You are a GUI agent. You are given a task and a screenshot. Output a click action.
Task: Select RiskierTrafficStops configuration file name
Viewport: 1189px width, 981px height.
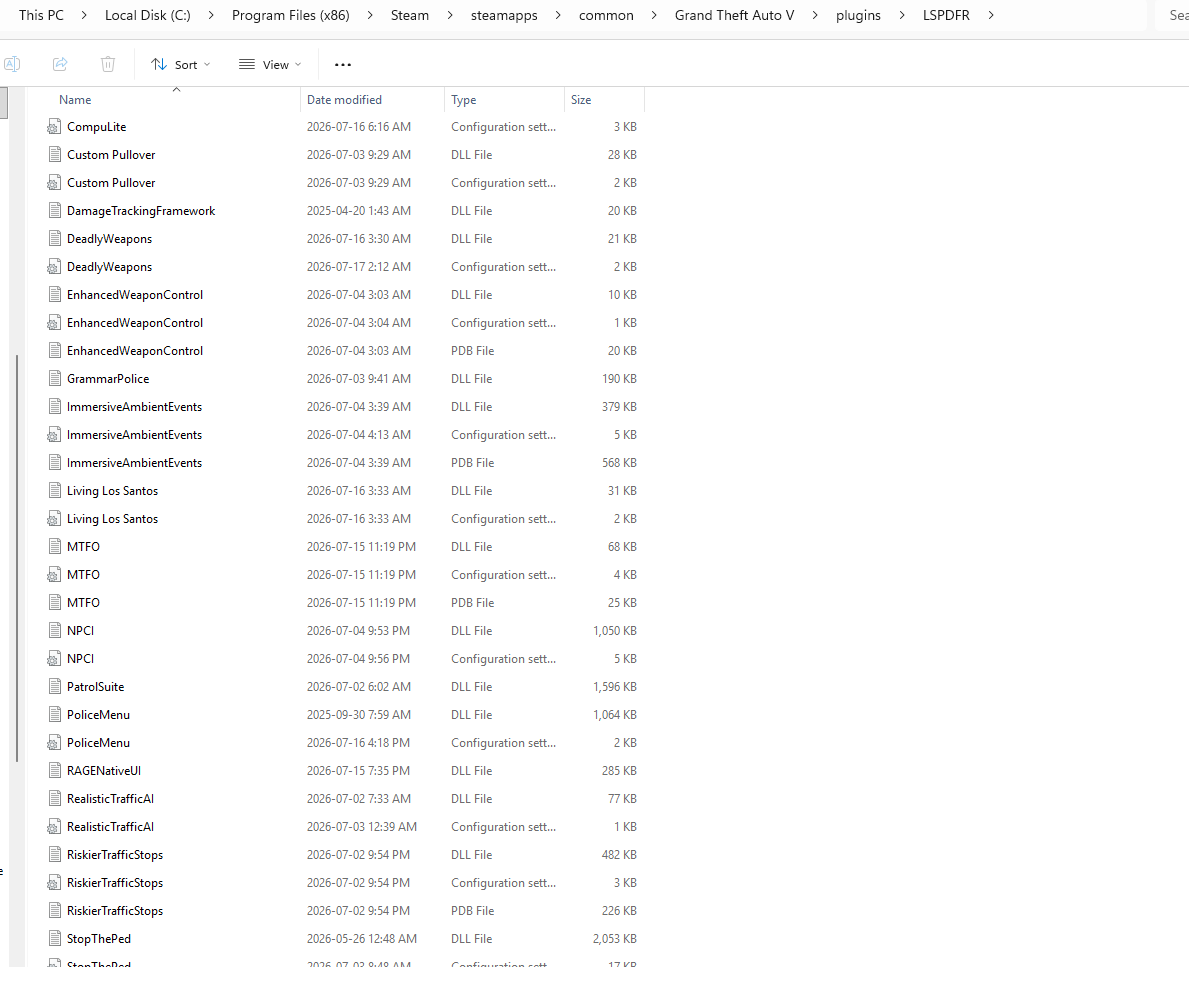(115, 883)
